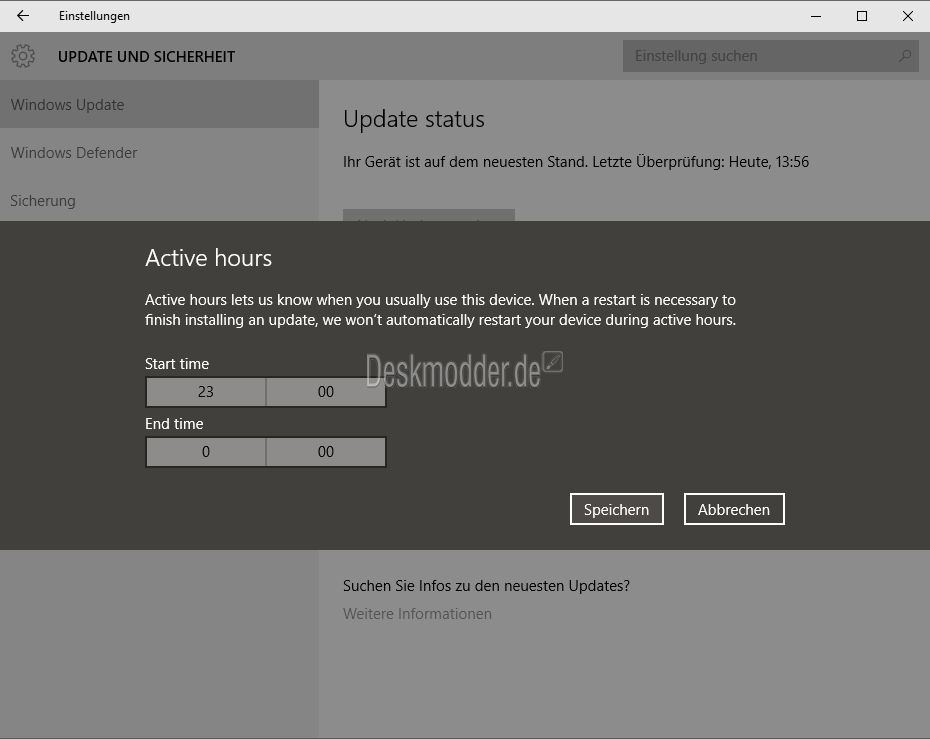Select Windows Update in sidebar
The image size is (930, 739).
pyautogui.click(x=159, y=104)
